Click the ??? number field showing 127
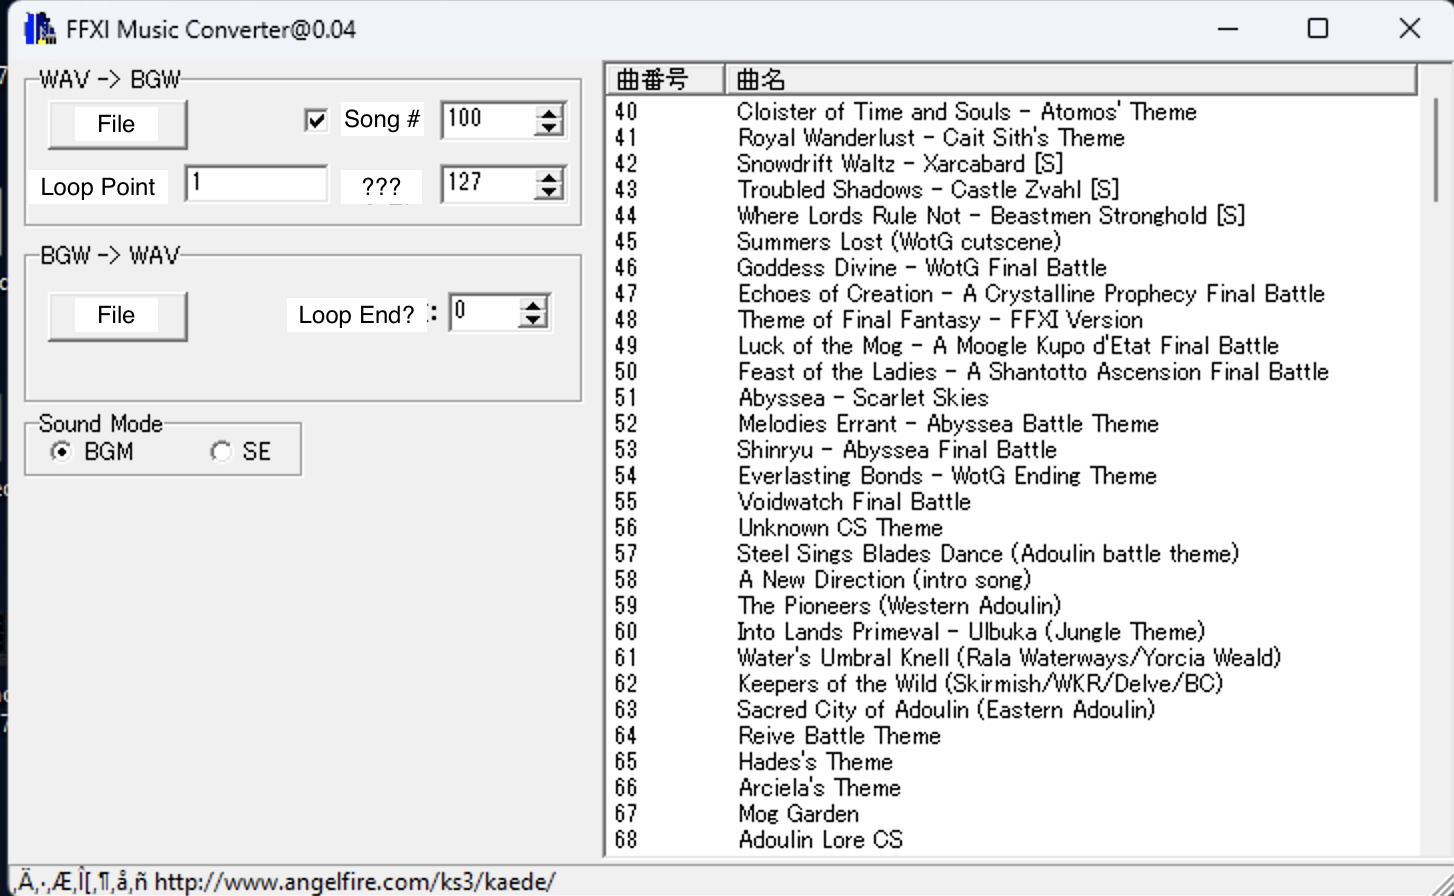Viewport: 1454px width, 896px height. coord(488,184)
